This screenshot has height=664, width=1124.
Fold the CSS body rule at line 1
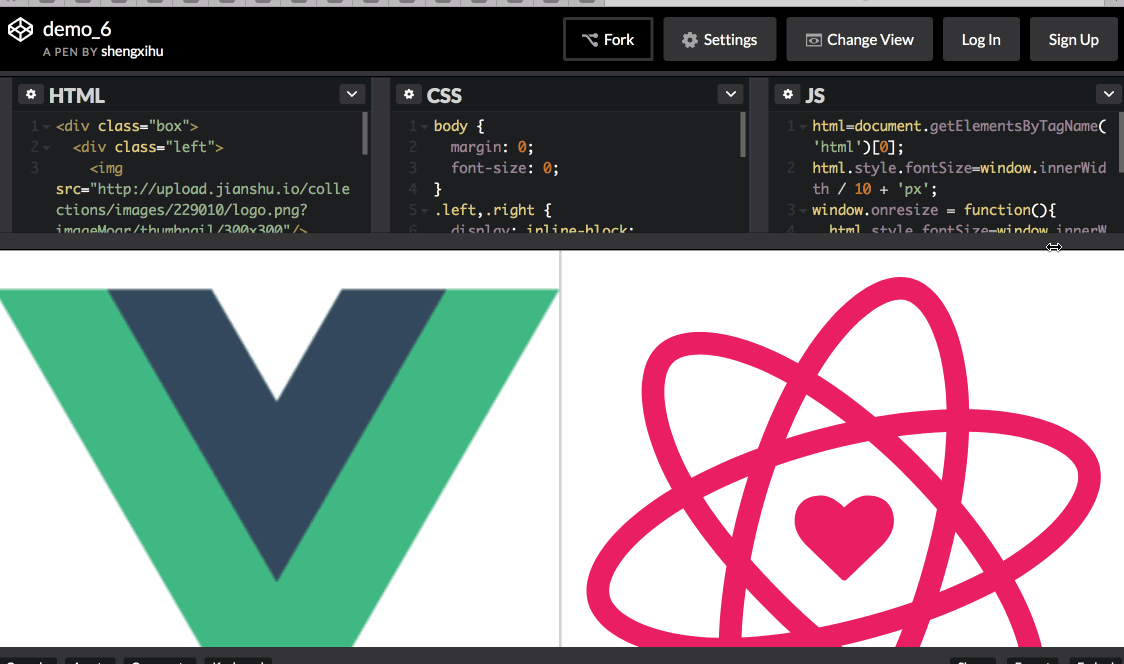click(424, 127)
